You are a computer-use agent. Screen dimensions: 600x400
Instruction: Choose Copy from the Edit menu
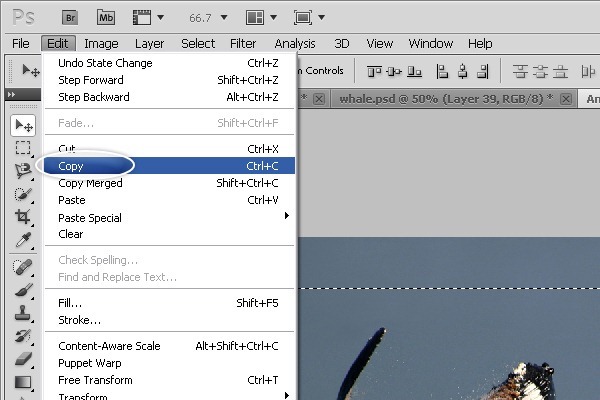click(x=71, y=166)
